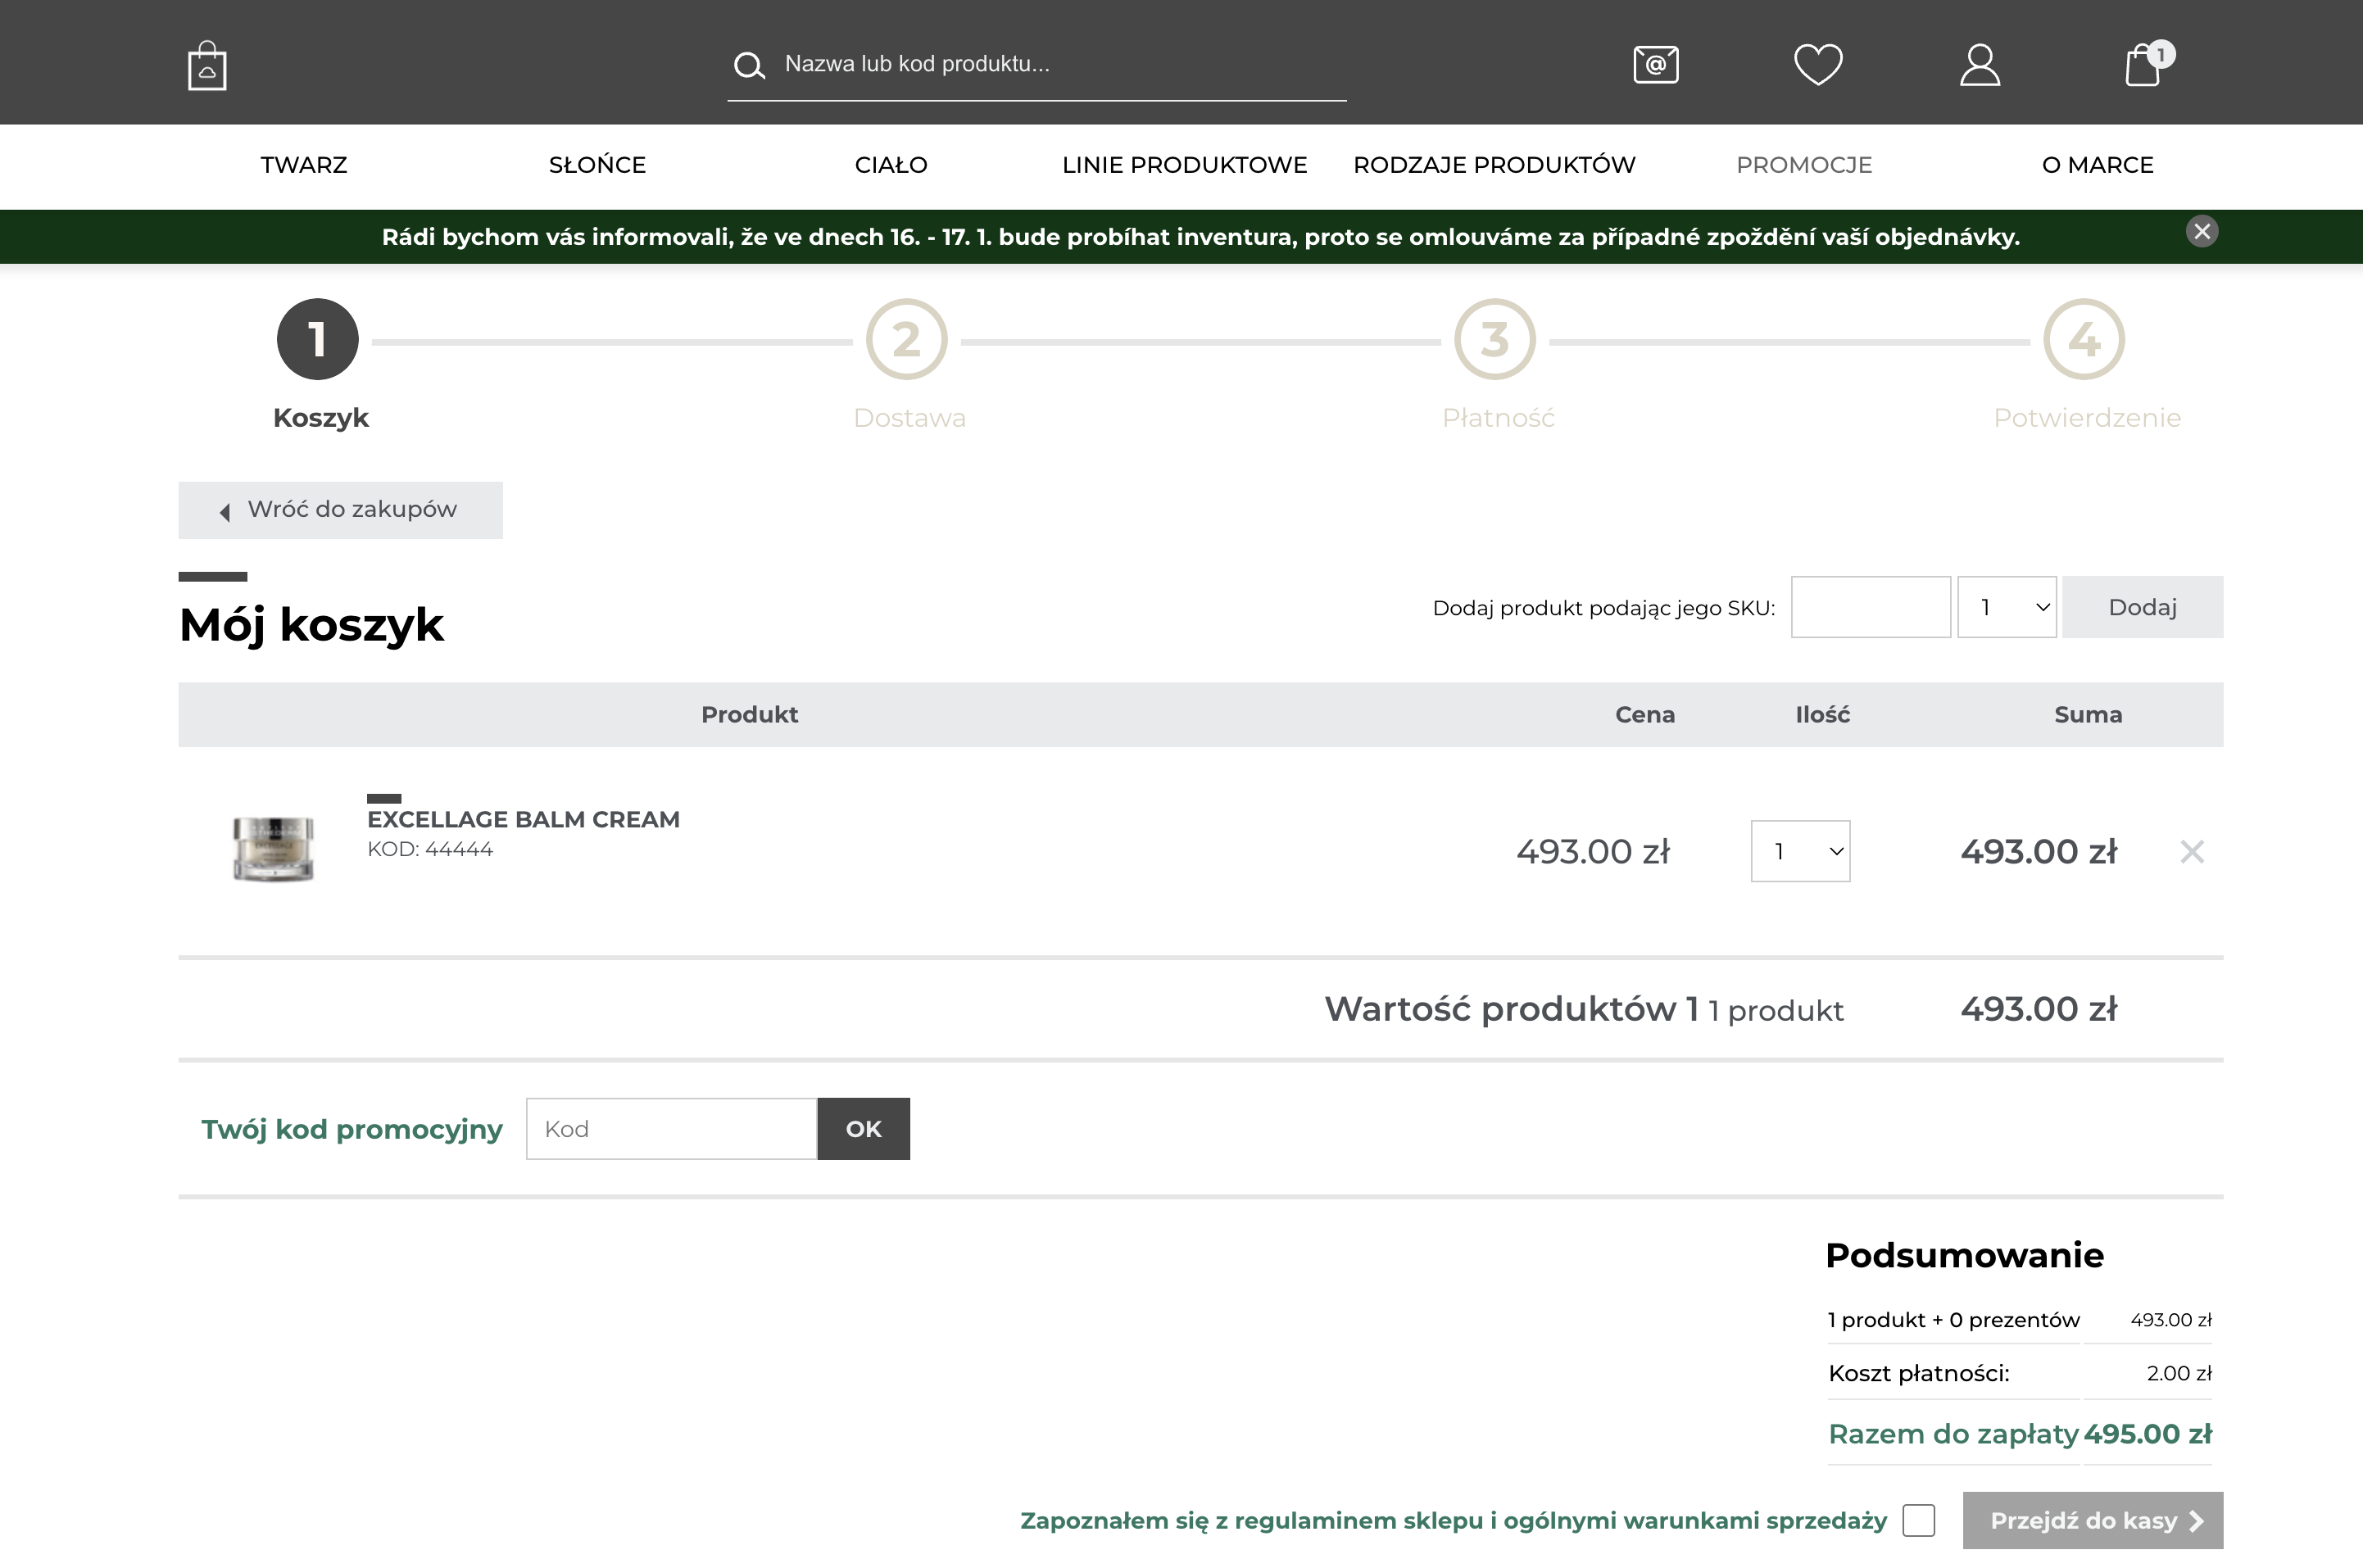Open the quantity dropdown next to SKU field
Screen dimensions: 2363x1568
pos(2006,607)
